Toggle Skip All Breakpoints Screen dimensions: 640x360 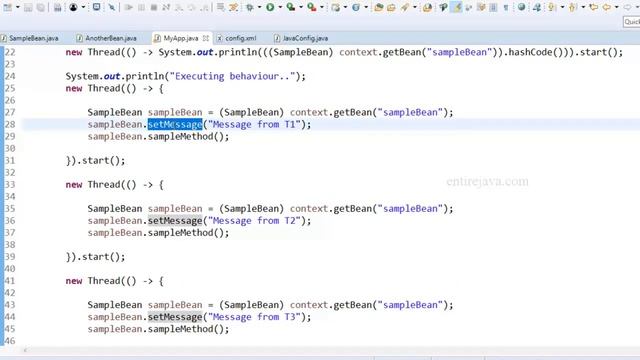[x=111, y=7]
